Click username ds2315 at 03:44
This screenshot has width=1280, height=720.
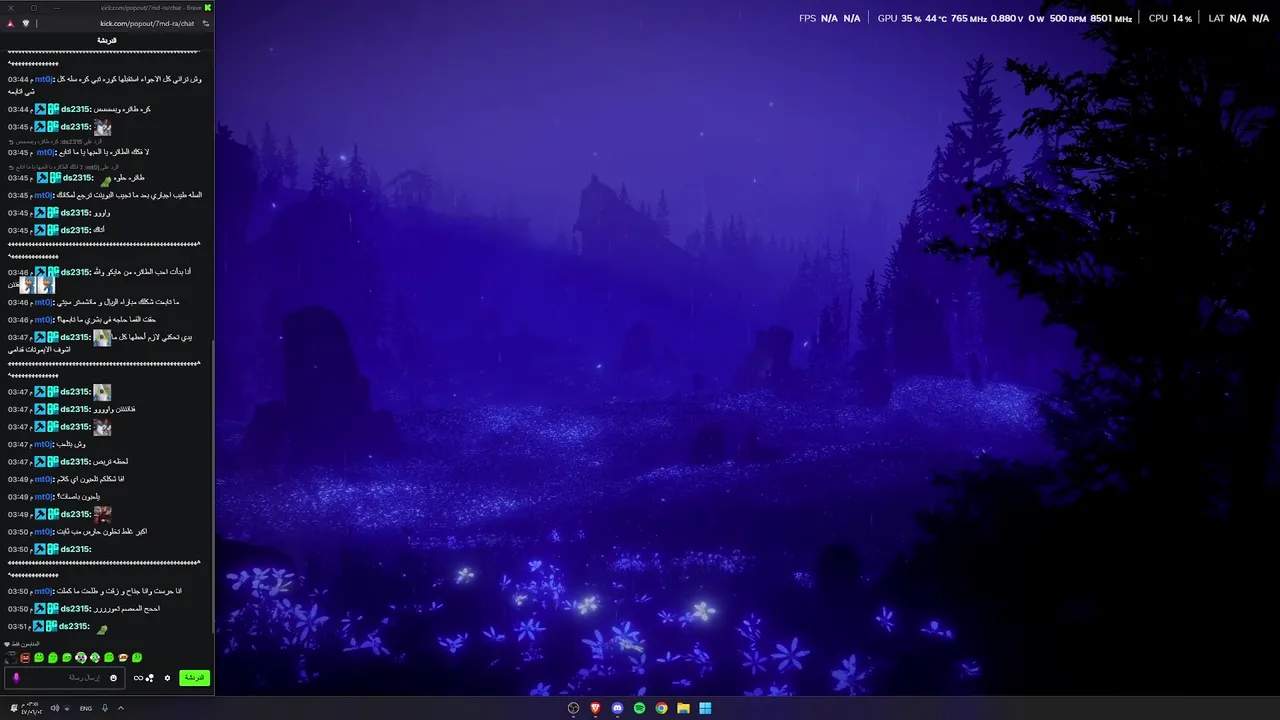point(75,109)
